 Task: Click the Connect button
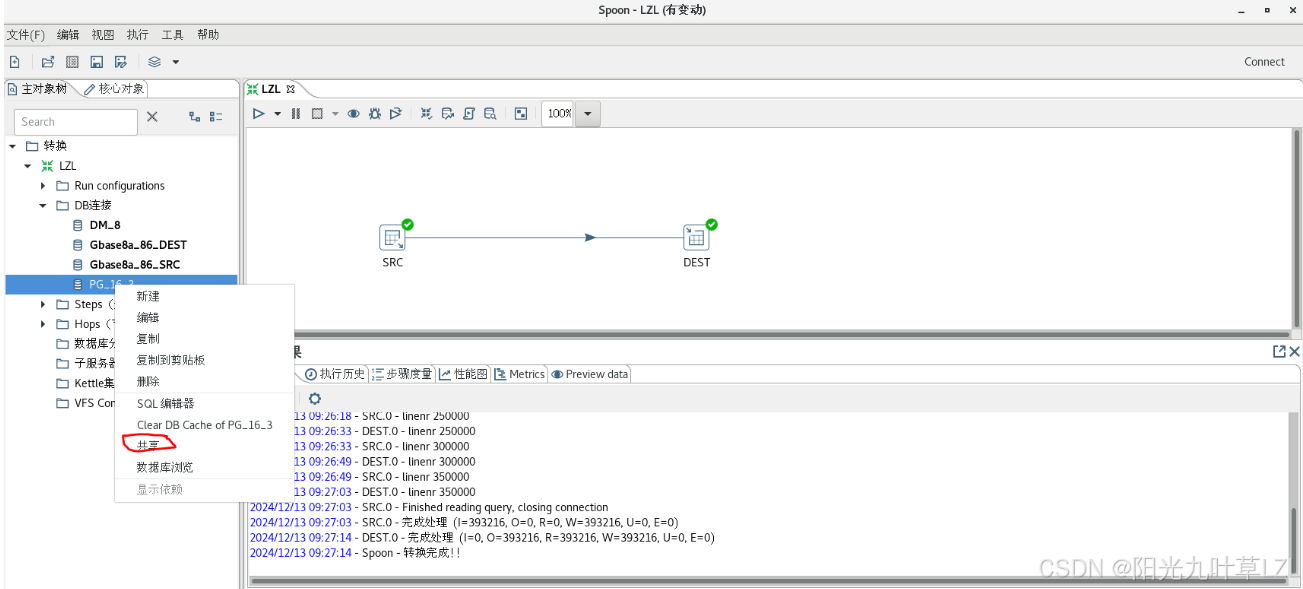(1264, 62)
